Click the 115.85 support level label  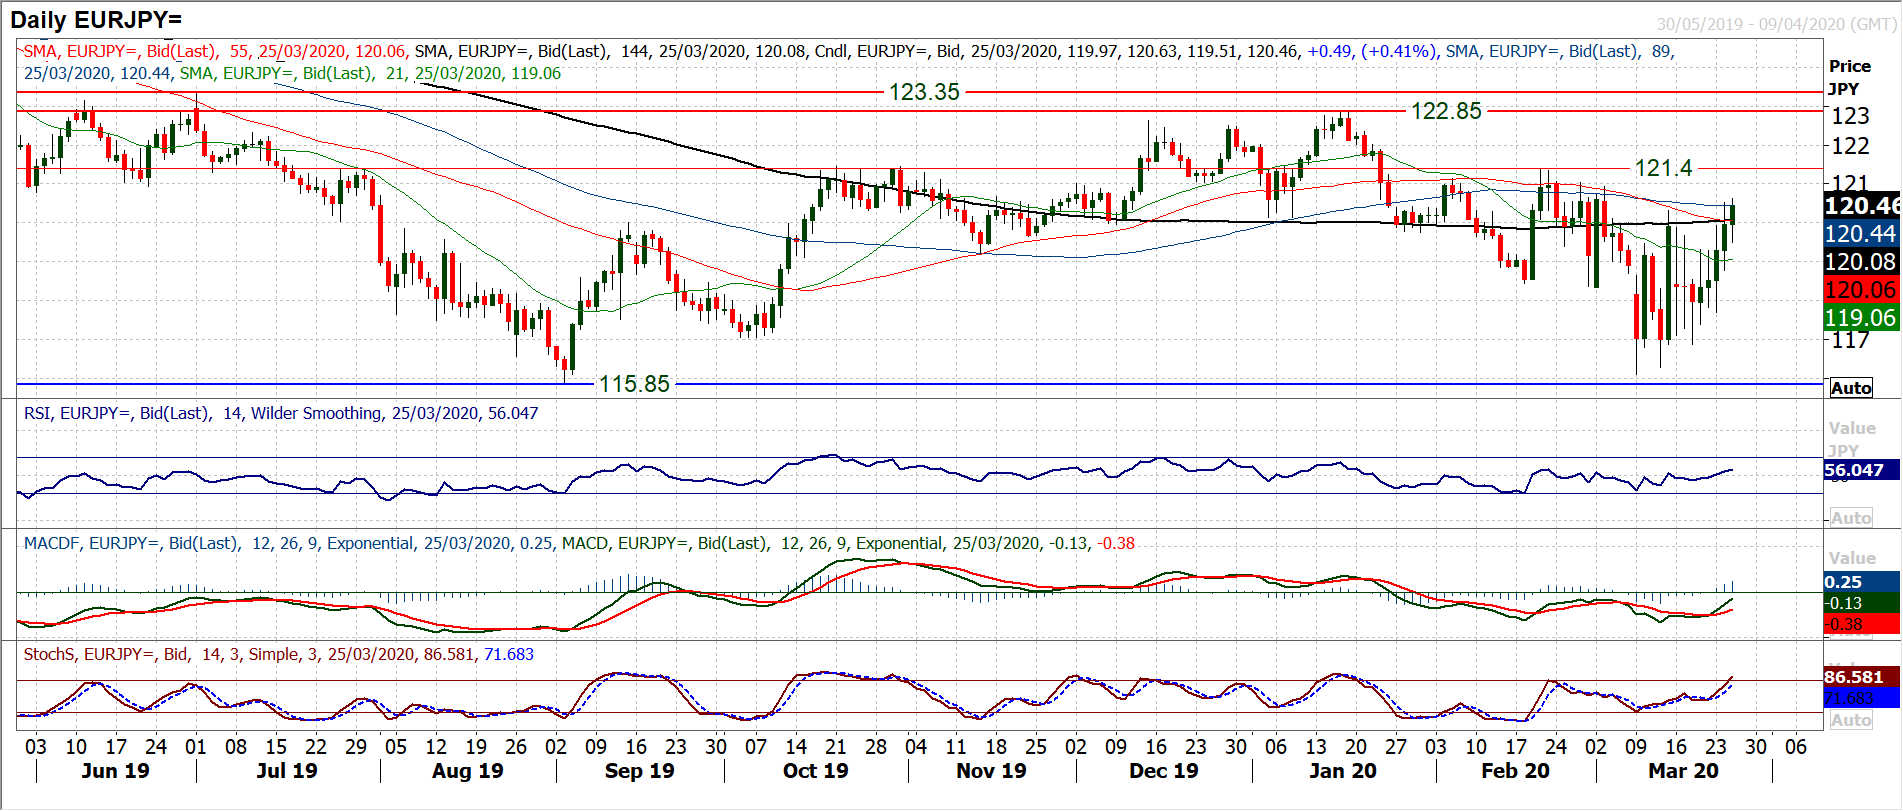pos(634,384)
